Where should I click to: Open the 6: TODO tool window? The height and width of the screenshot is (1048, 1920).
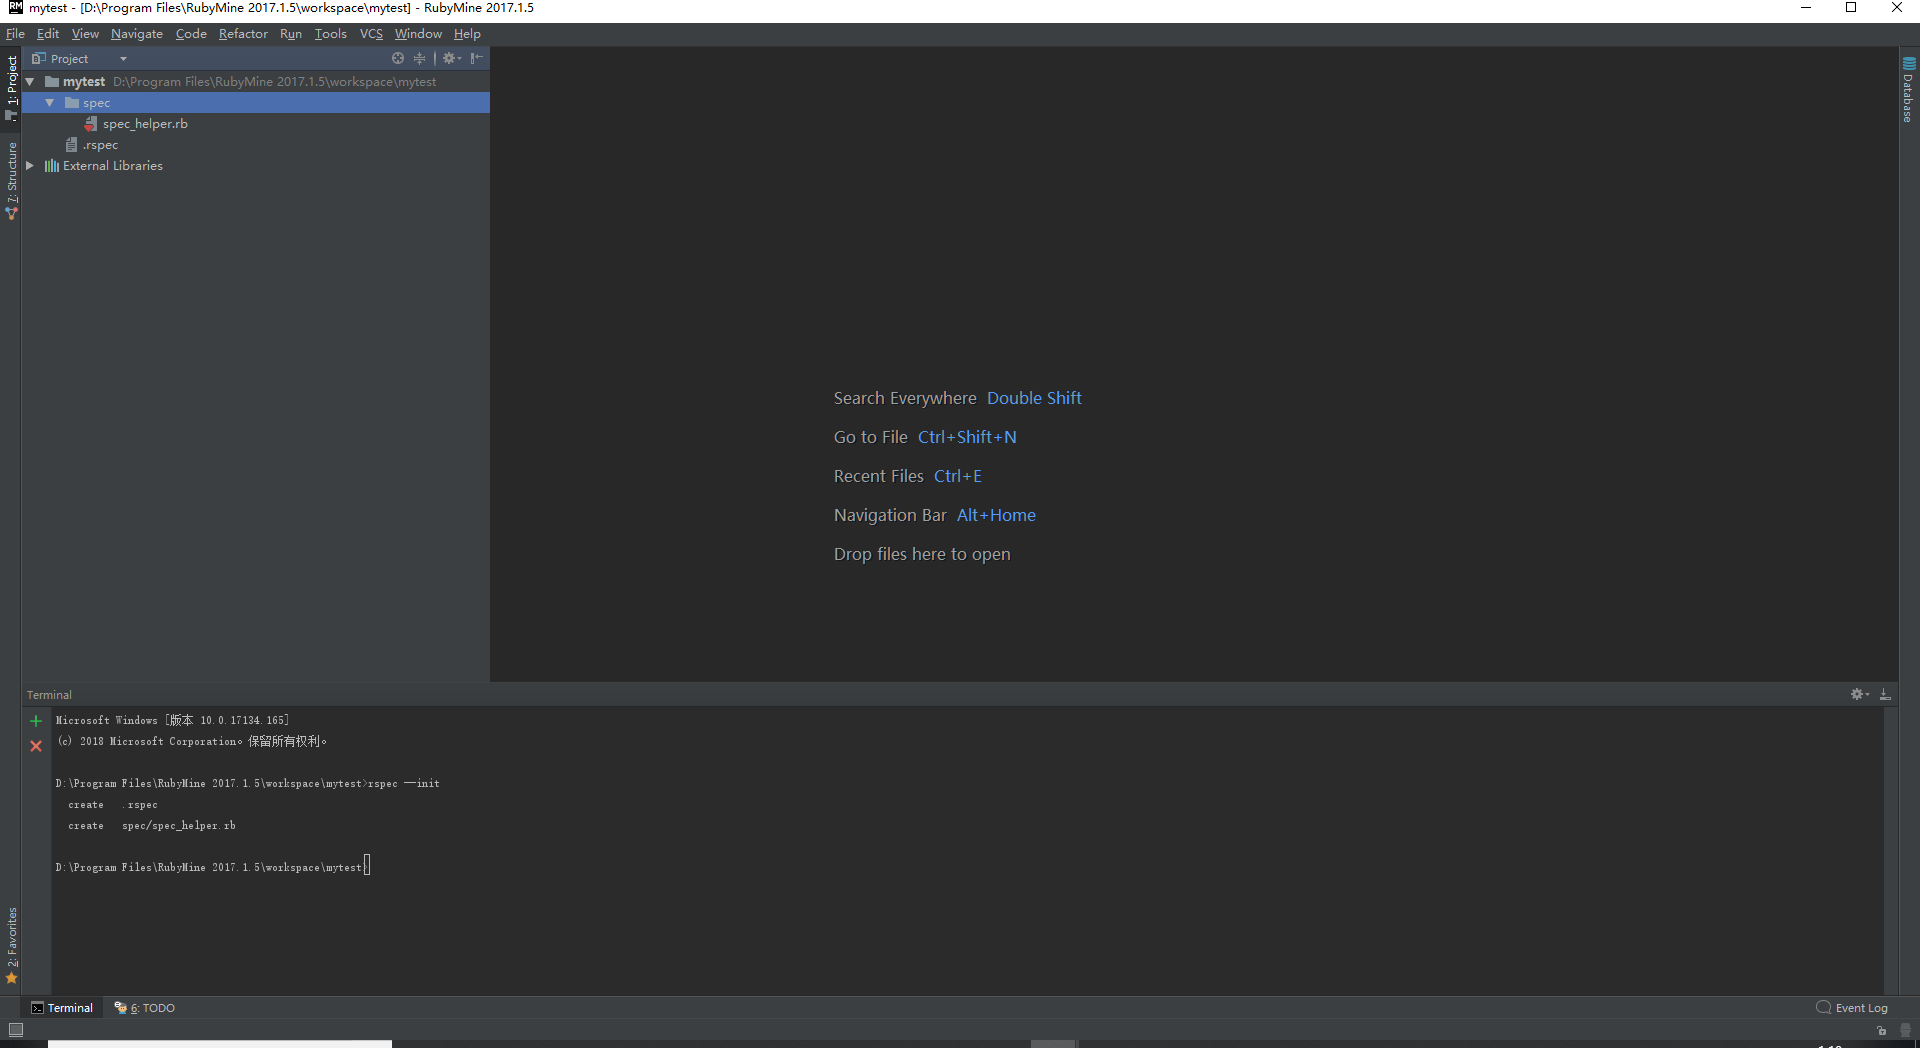pyautogui.click(x=145, y=1008)
